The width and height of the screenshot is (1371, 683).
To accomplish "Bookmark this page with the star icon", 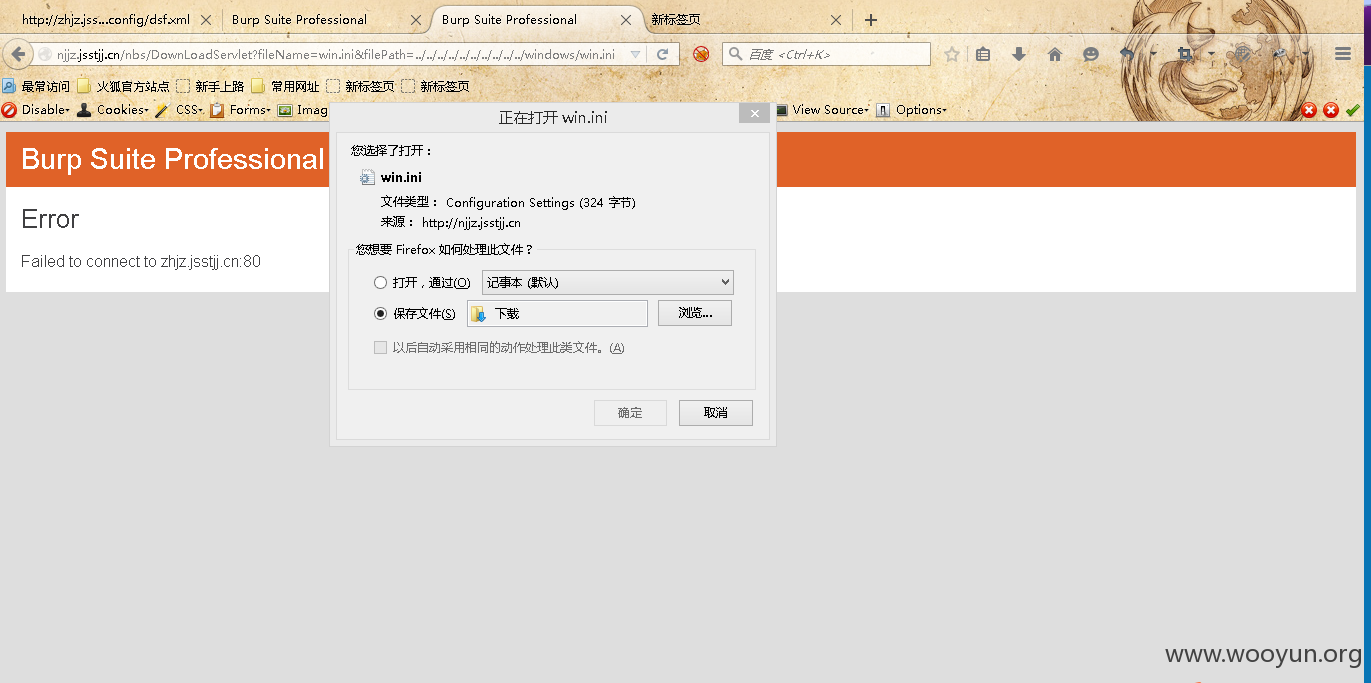I will (952, 54).
